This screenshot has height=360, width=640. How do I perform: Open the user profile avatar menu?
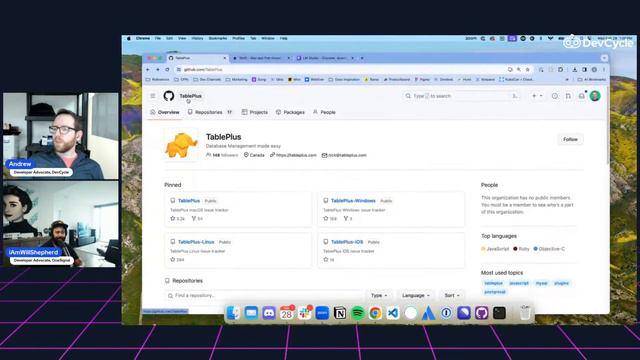[595, 96]
